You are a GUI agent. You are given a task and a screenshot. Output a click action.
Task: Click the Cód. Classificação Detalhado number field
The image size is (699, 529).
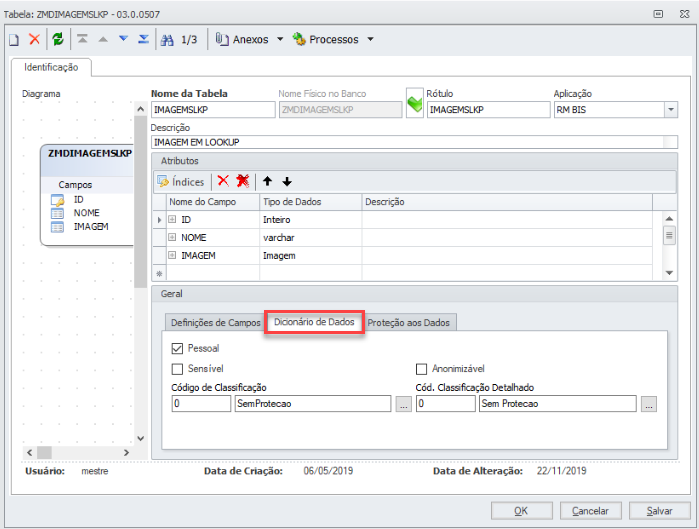tap(446, 404)
